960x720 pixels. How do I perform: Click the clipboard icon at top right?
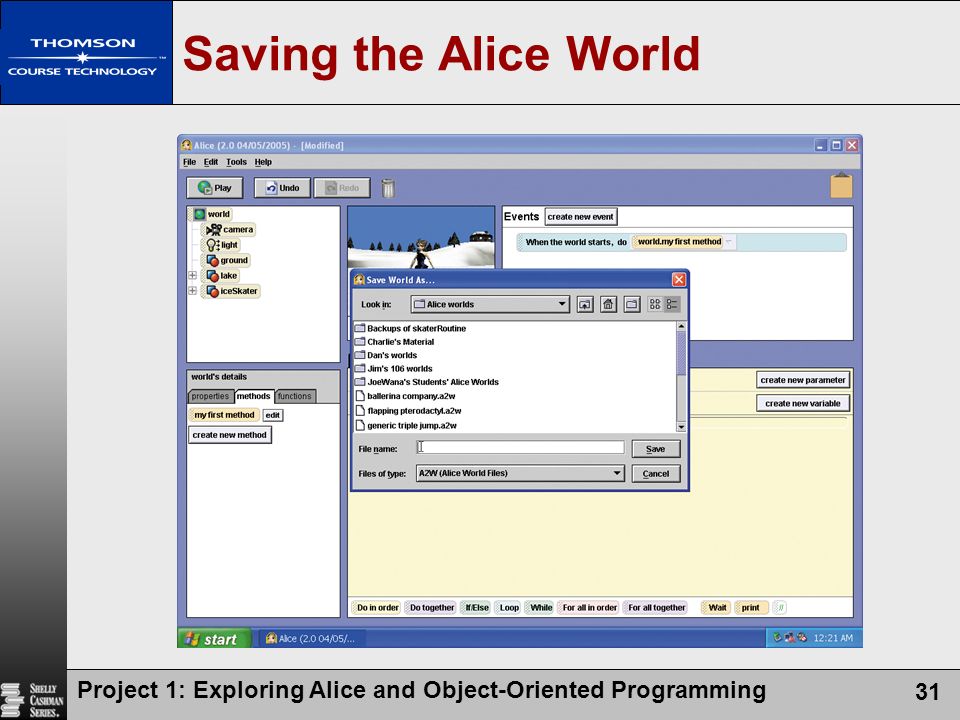tap(841, 186)
